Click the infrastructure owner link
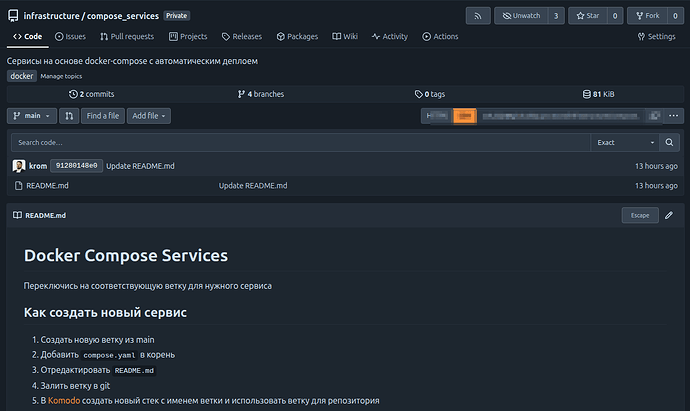 (51, 16)
